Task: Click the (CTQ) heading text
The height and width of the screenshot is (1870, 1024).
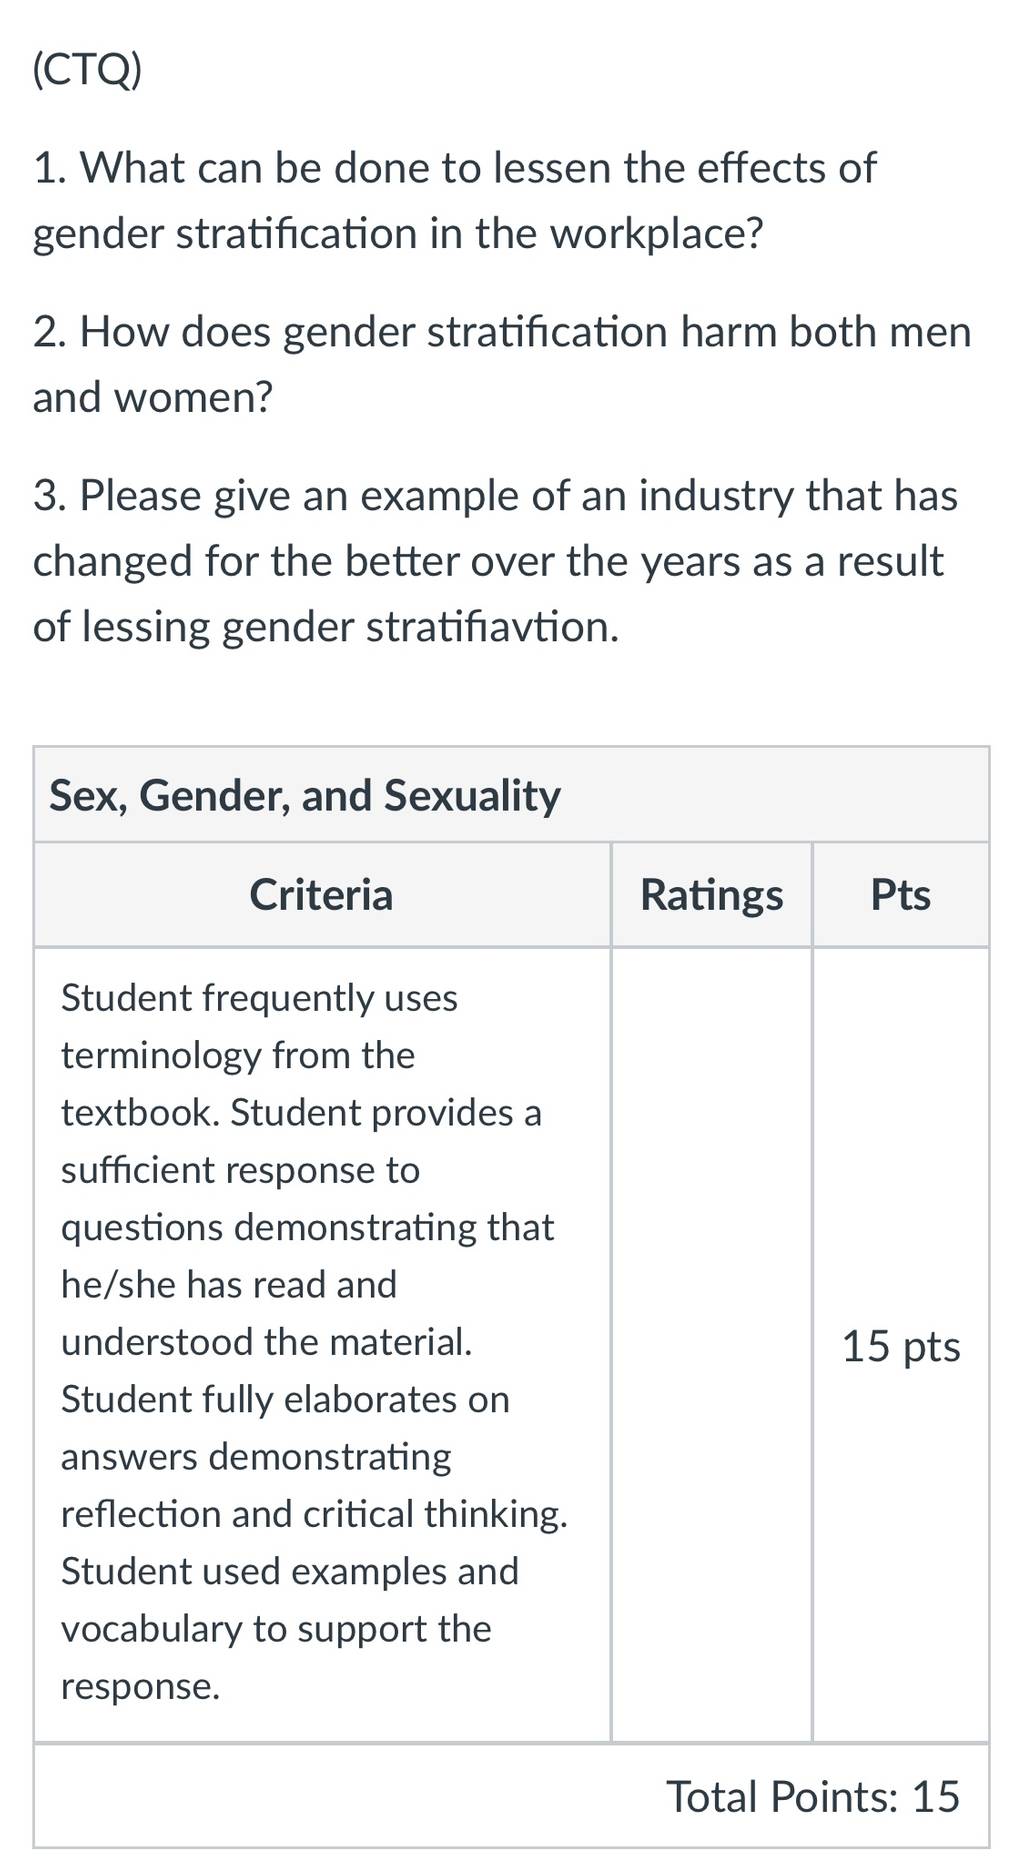Action: pos(87,70)
